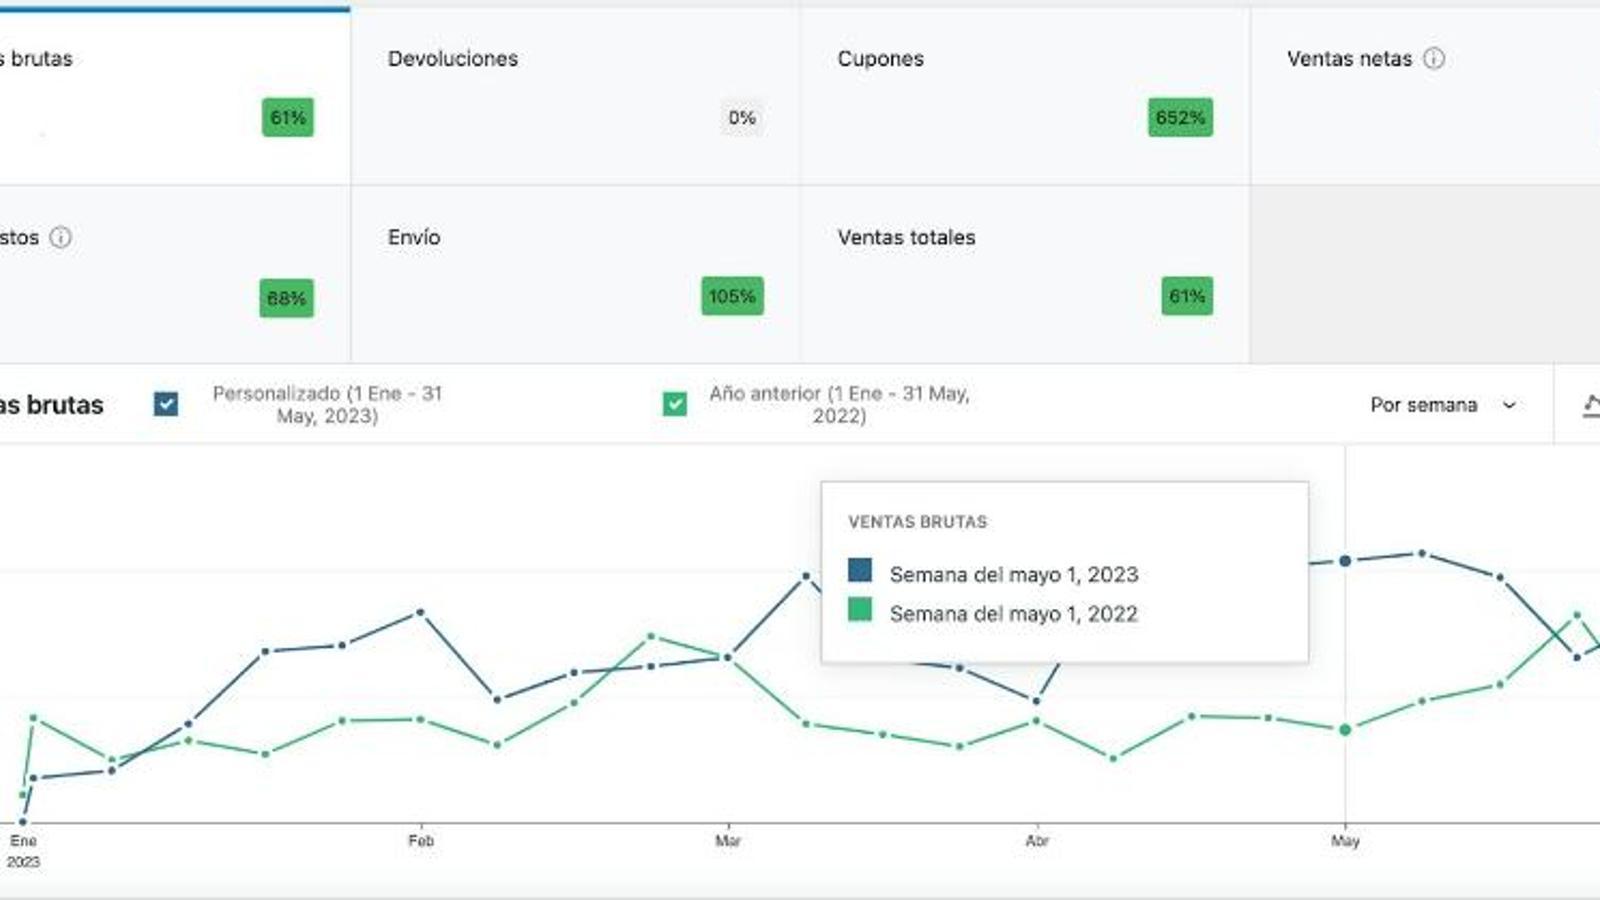
Task: Click the info icon beside Impuestos
Action: 60,237
